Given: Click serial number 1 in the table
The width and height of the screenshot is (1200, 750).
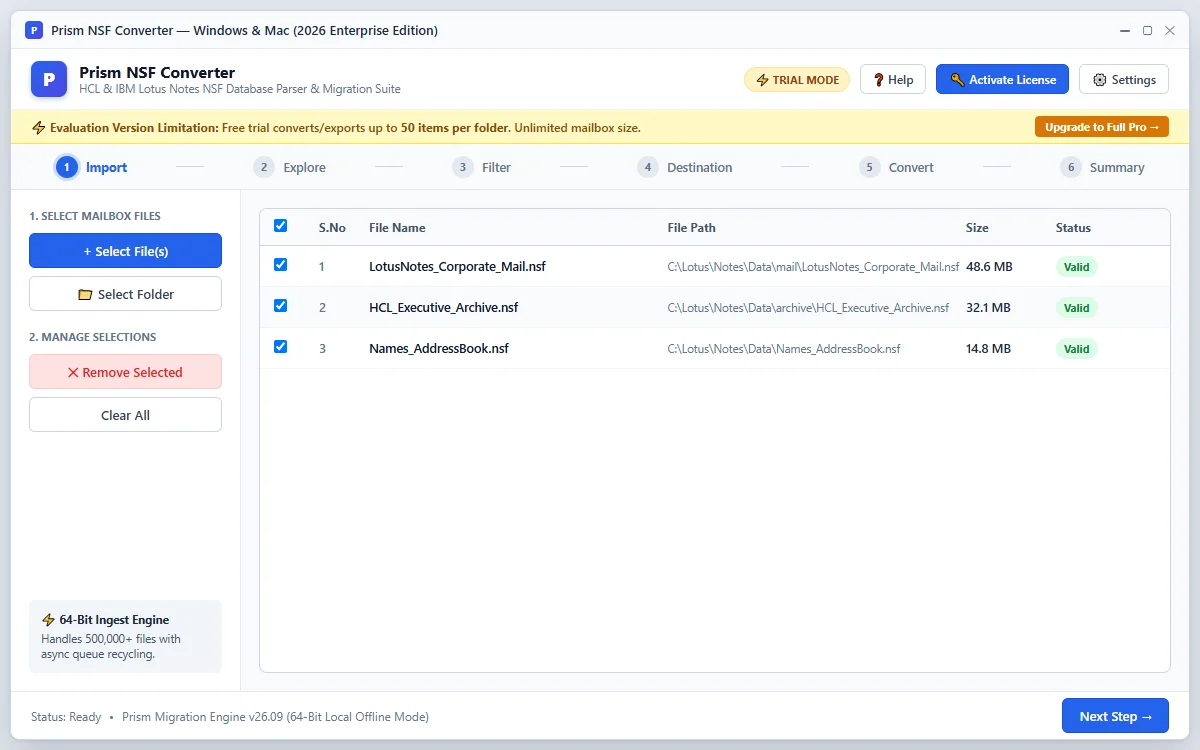Looking at the screenshot, I should click(322, 267).
